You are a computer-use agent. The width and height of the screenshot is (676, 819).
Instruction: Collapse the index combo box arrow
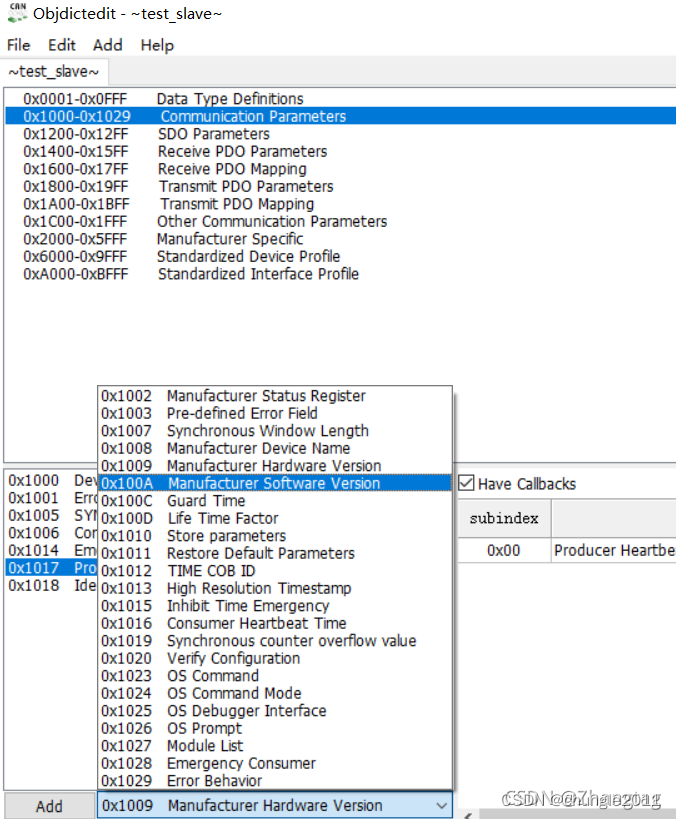point(441,806)
